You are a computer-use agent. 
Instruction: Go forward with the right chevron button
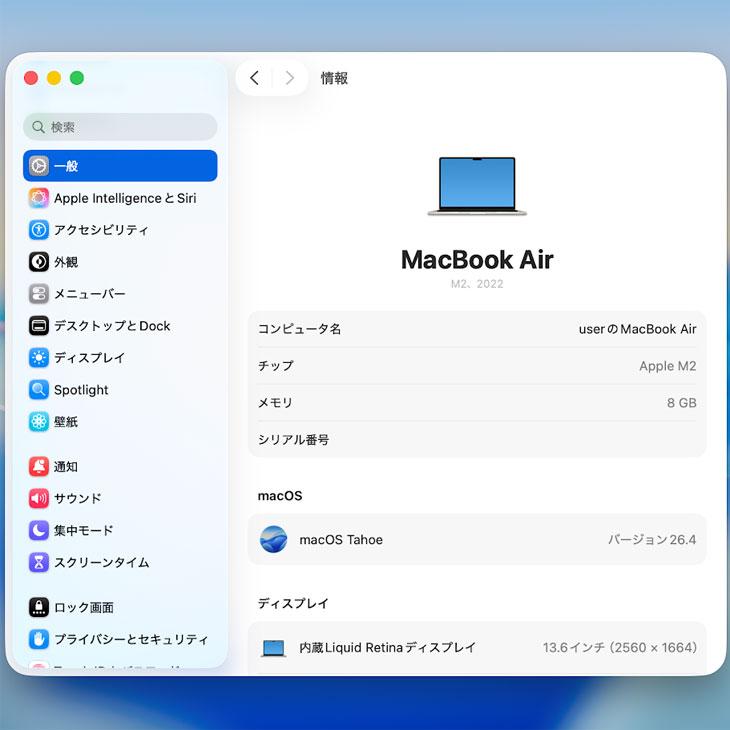click(290, 78)
